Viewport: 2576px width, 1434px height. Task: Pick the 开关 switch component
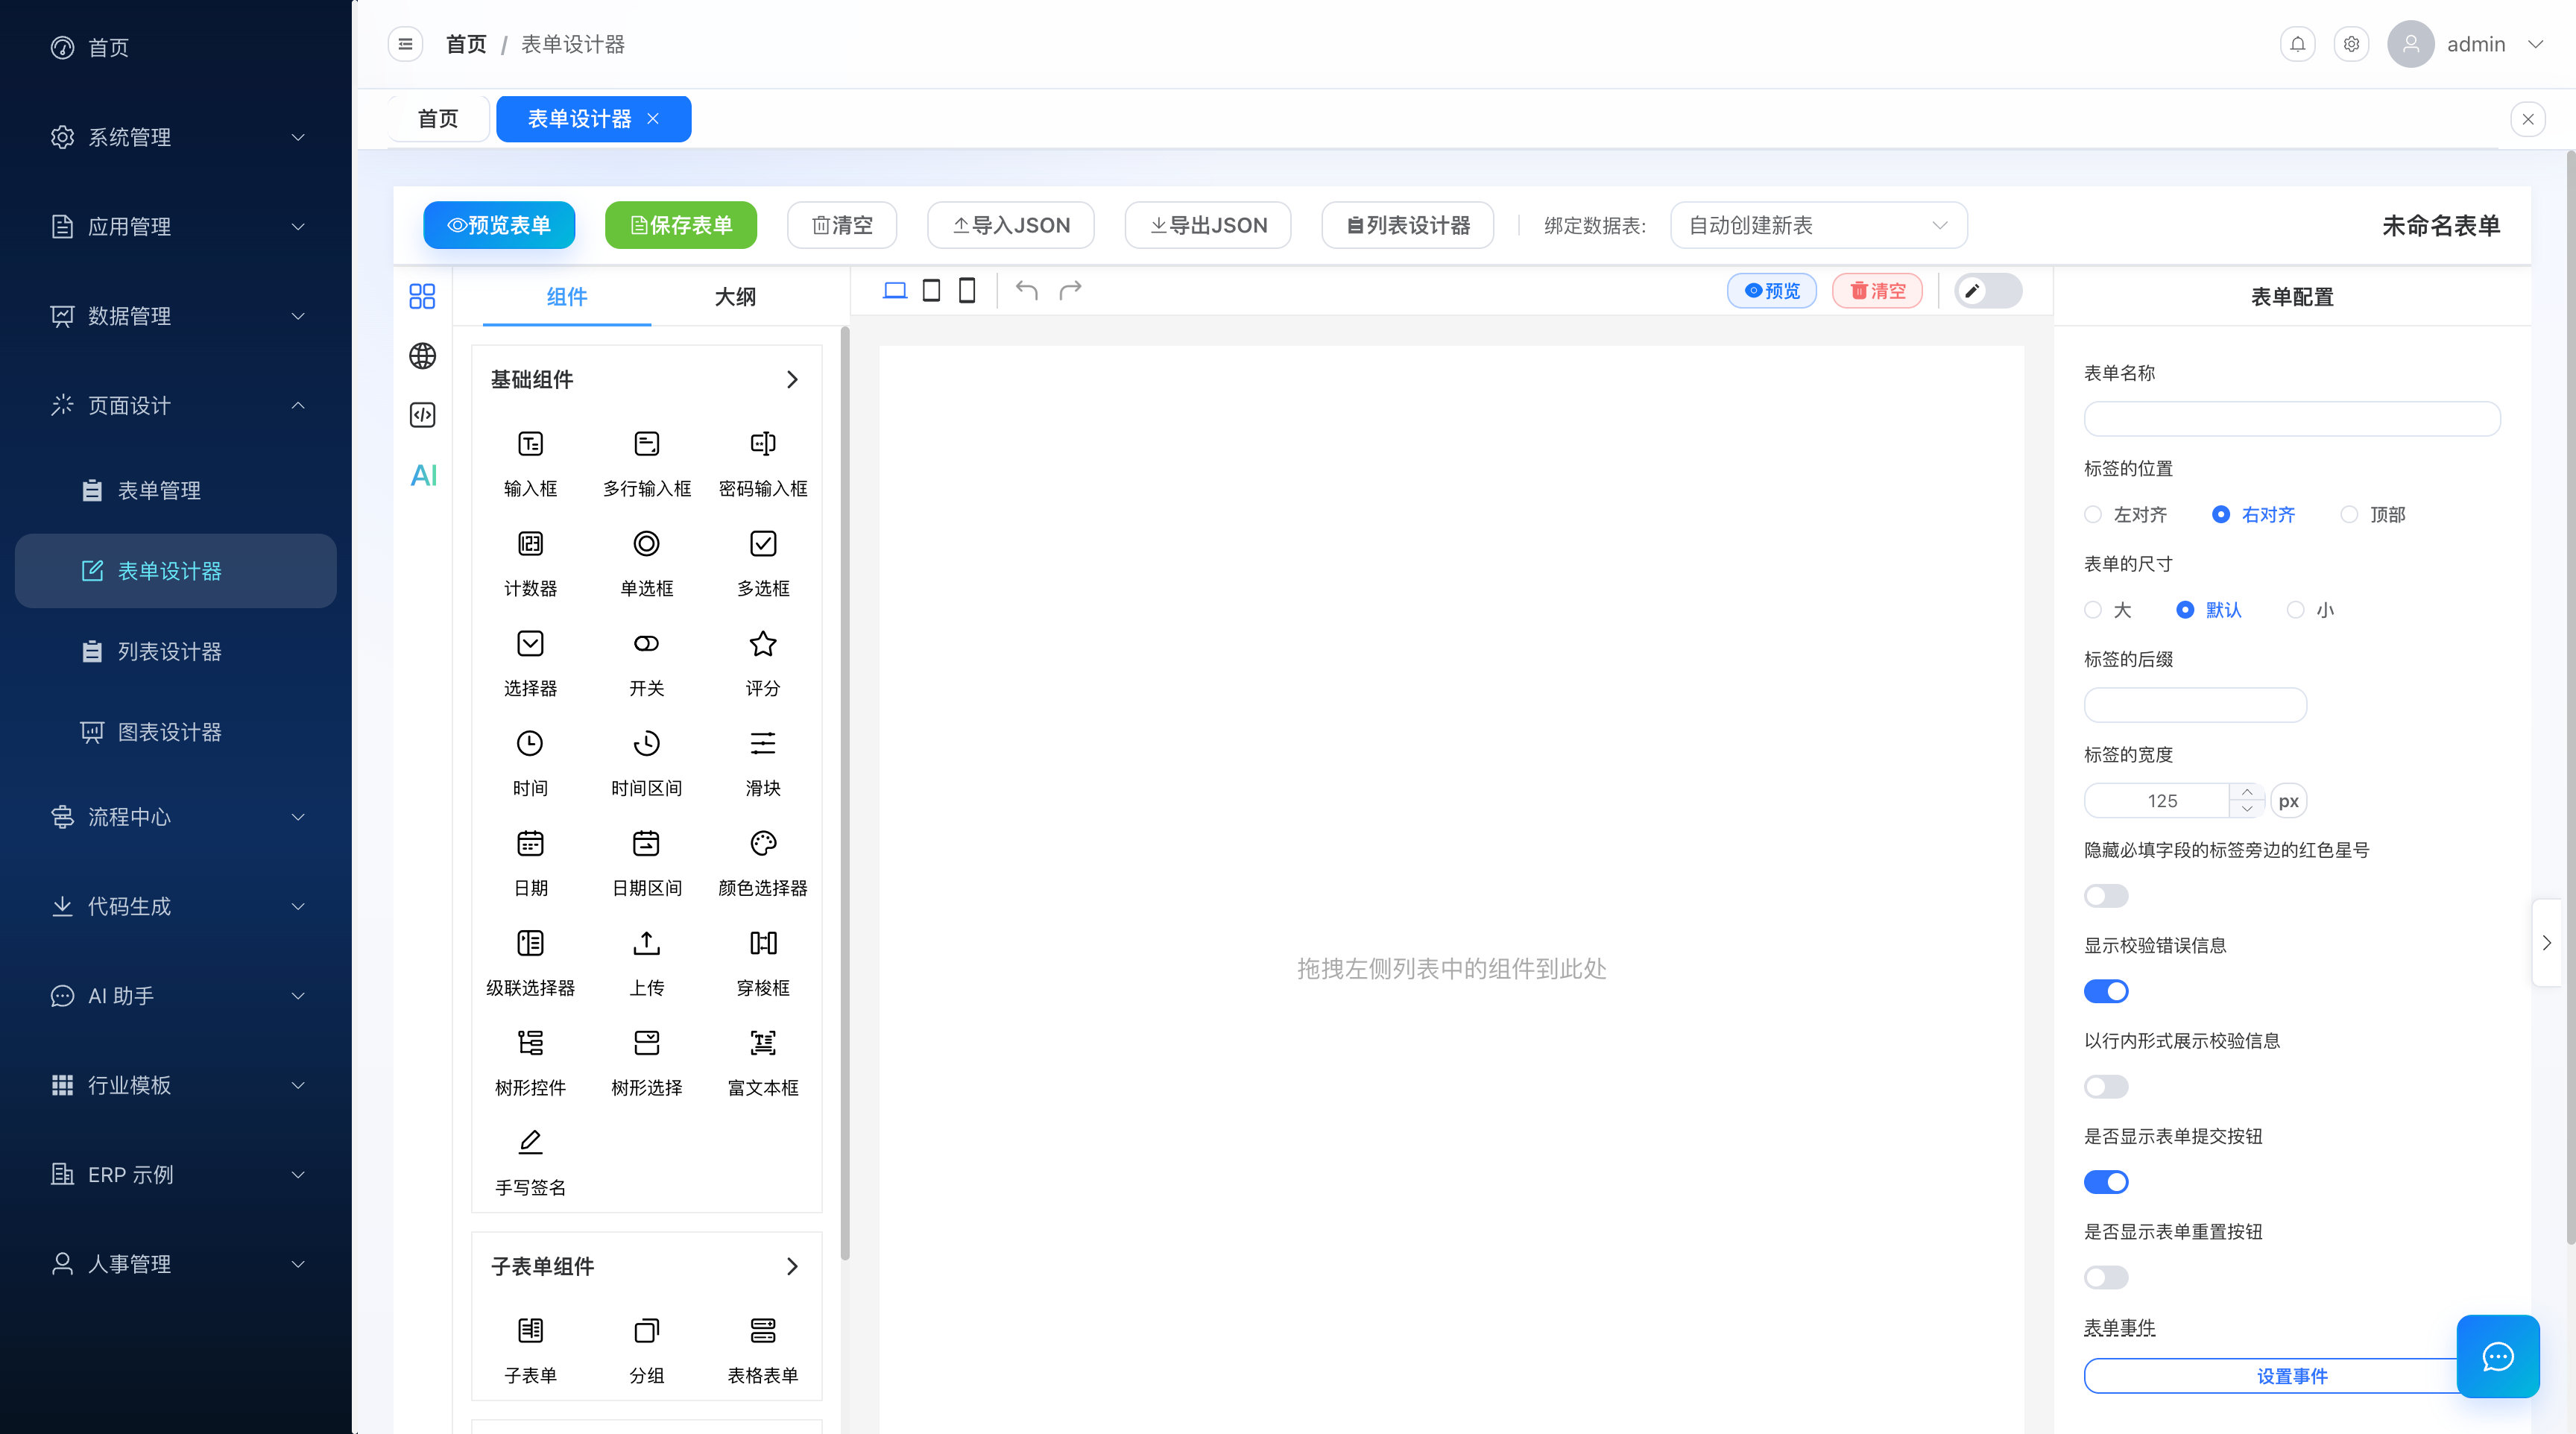647,663
